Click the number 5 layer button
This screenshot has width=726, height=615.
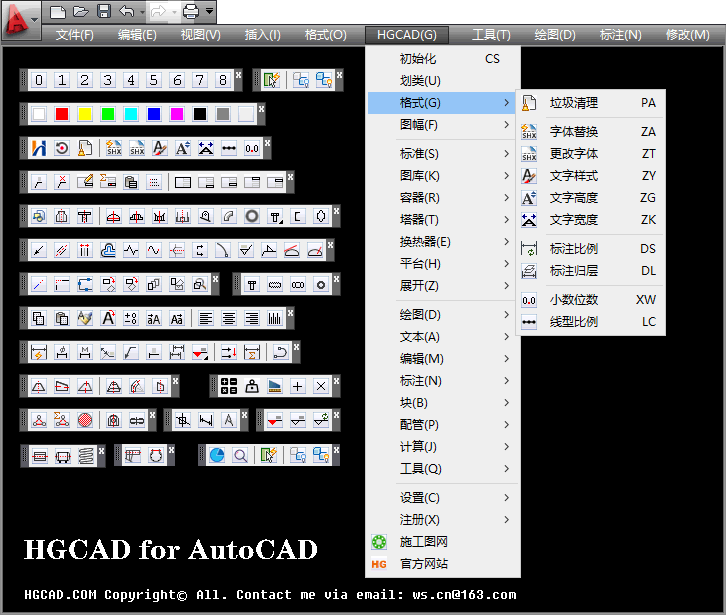[154, 80]
